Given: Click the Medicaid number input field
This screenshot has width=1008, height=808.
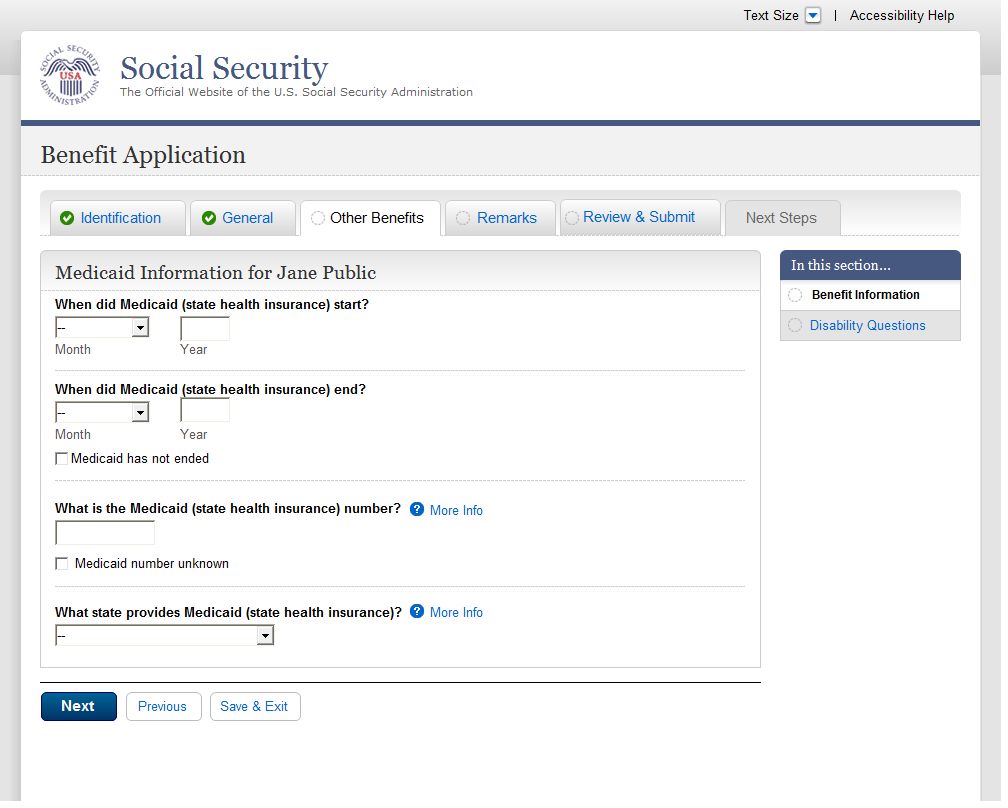Looking at the screenshot, I should (105, 533).
